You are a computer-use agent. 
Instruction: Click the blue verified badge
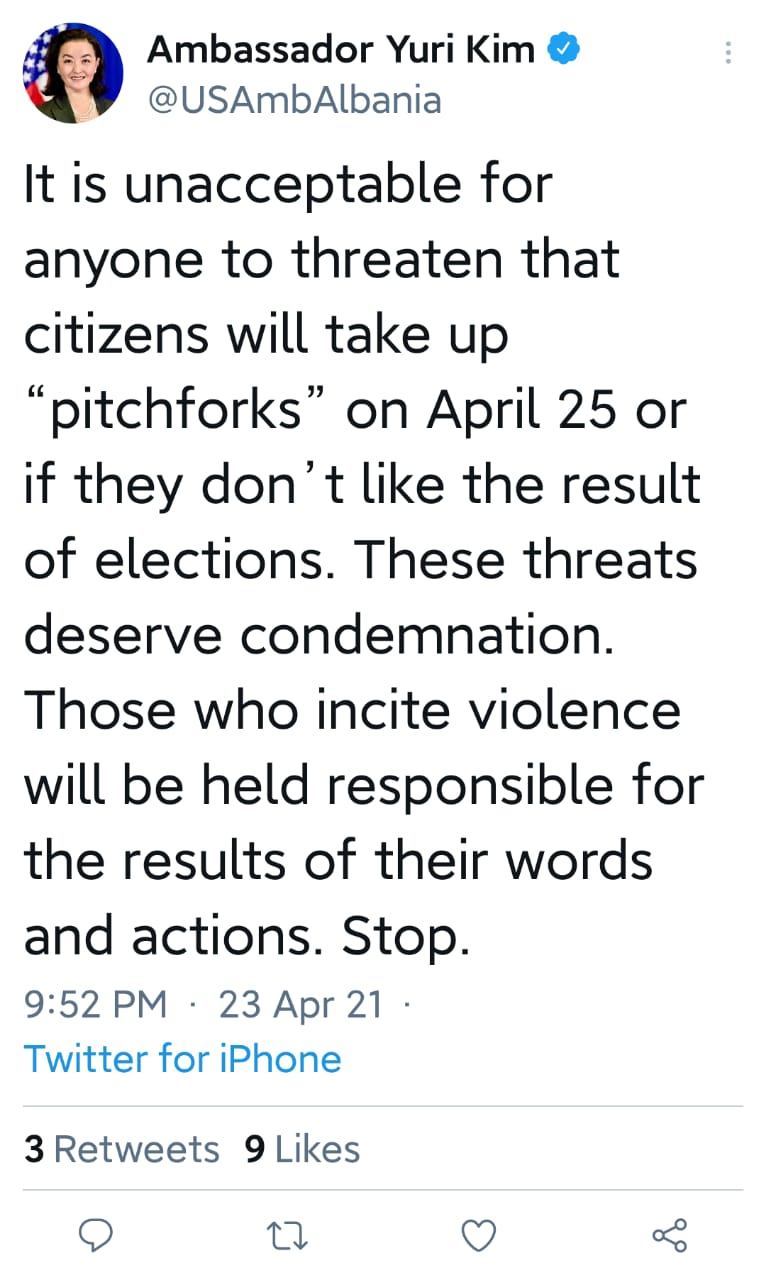[564, 48]
